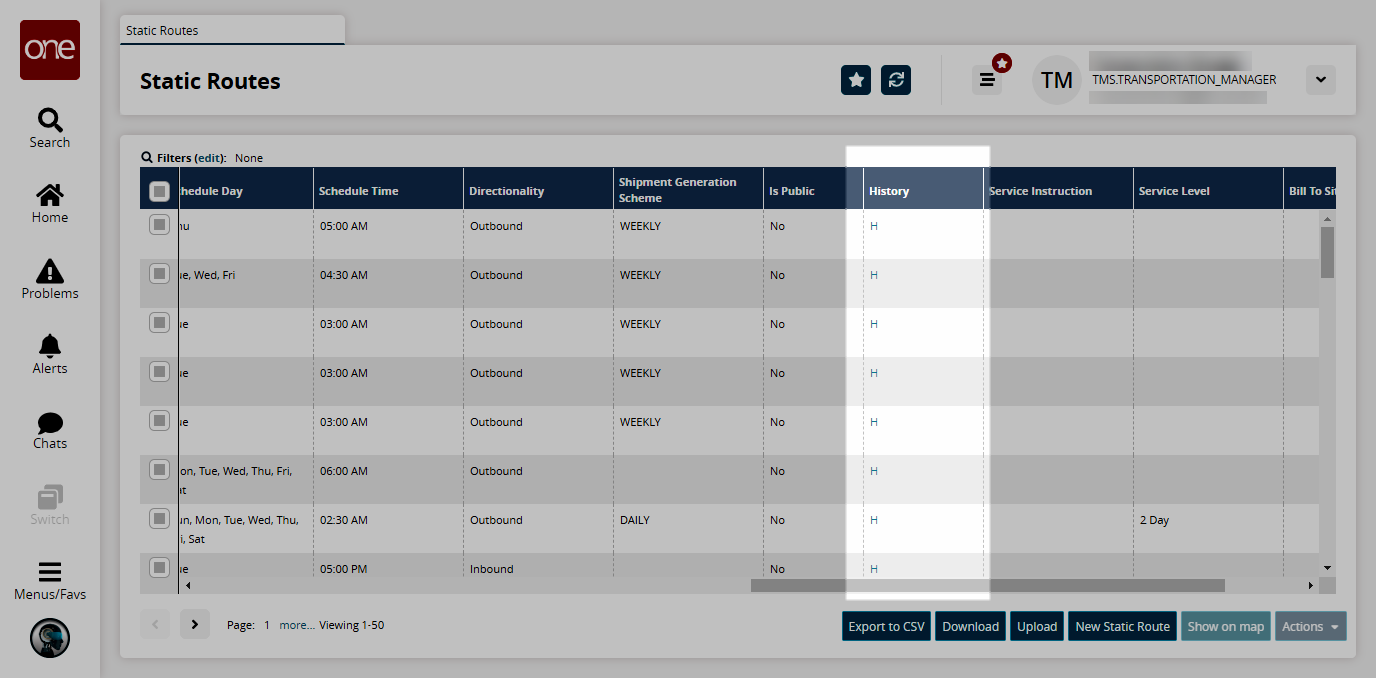Click the TM user avatar
The width and height of the screenshot is (1376, 678).
(1057, 80)
